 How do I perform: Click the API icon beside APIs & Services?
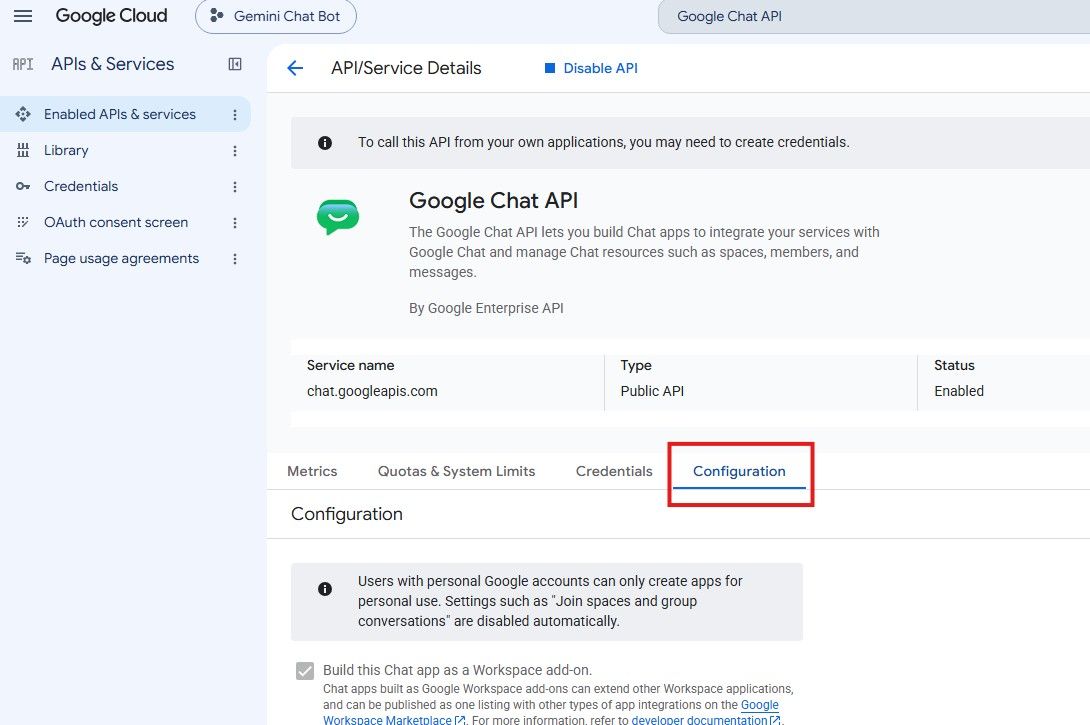pos(23,65)
